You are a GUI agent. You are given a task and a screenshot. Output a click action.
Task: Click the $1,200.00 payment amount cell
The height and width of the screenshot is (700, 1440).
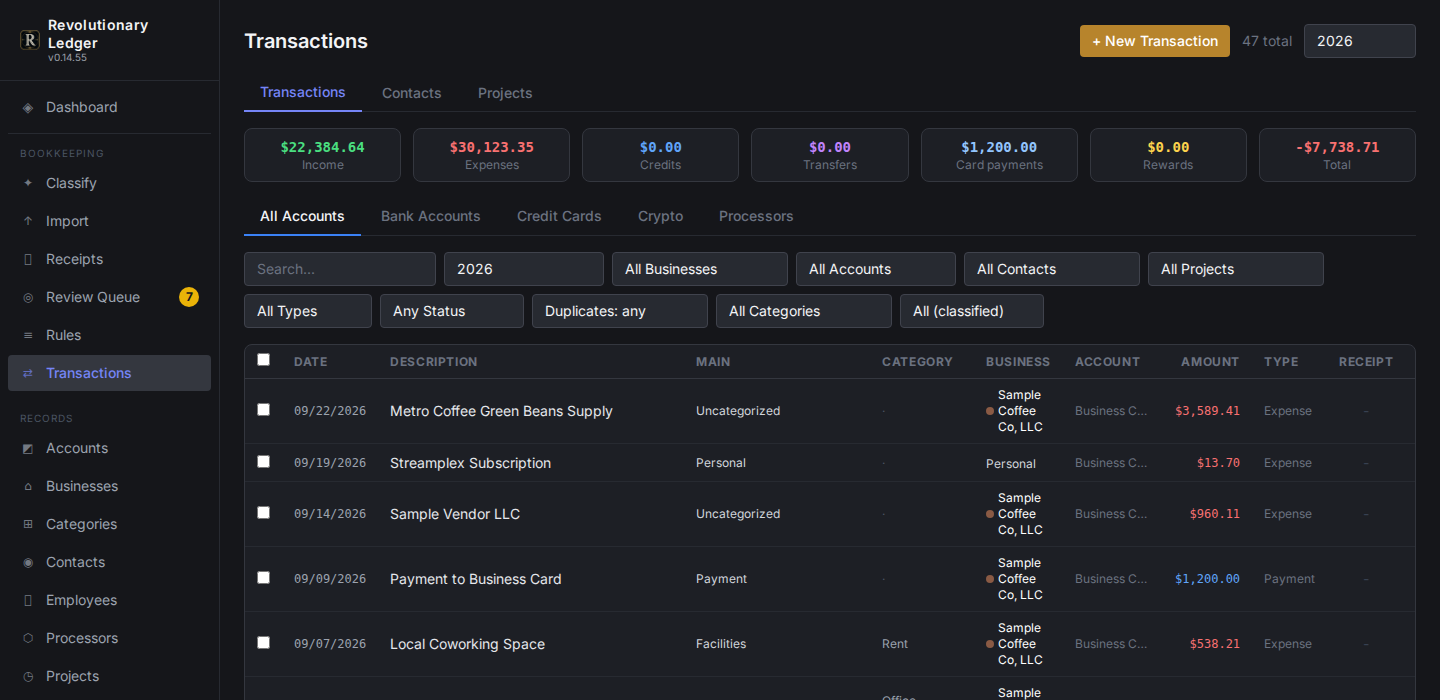[1207, 579]
